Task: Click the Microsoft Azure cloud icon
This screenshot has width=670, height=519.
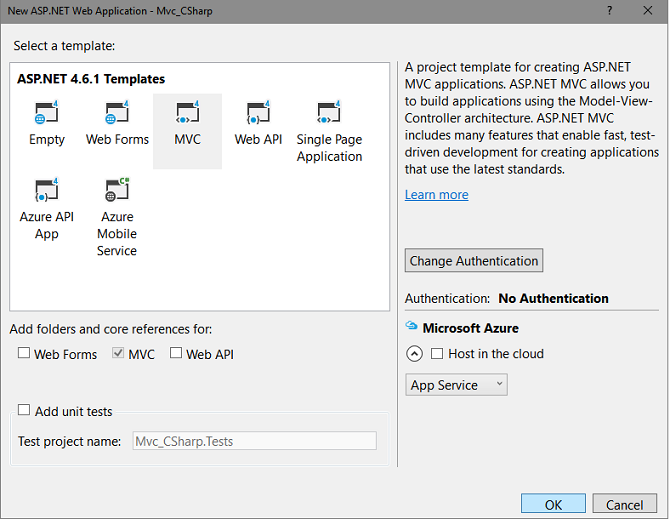Action: click(x=411, y=326)
